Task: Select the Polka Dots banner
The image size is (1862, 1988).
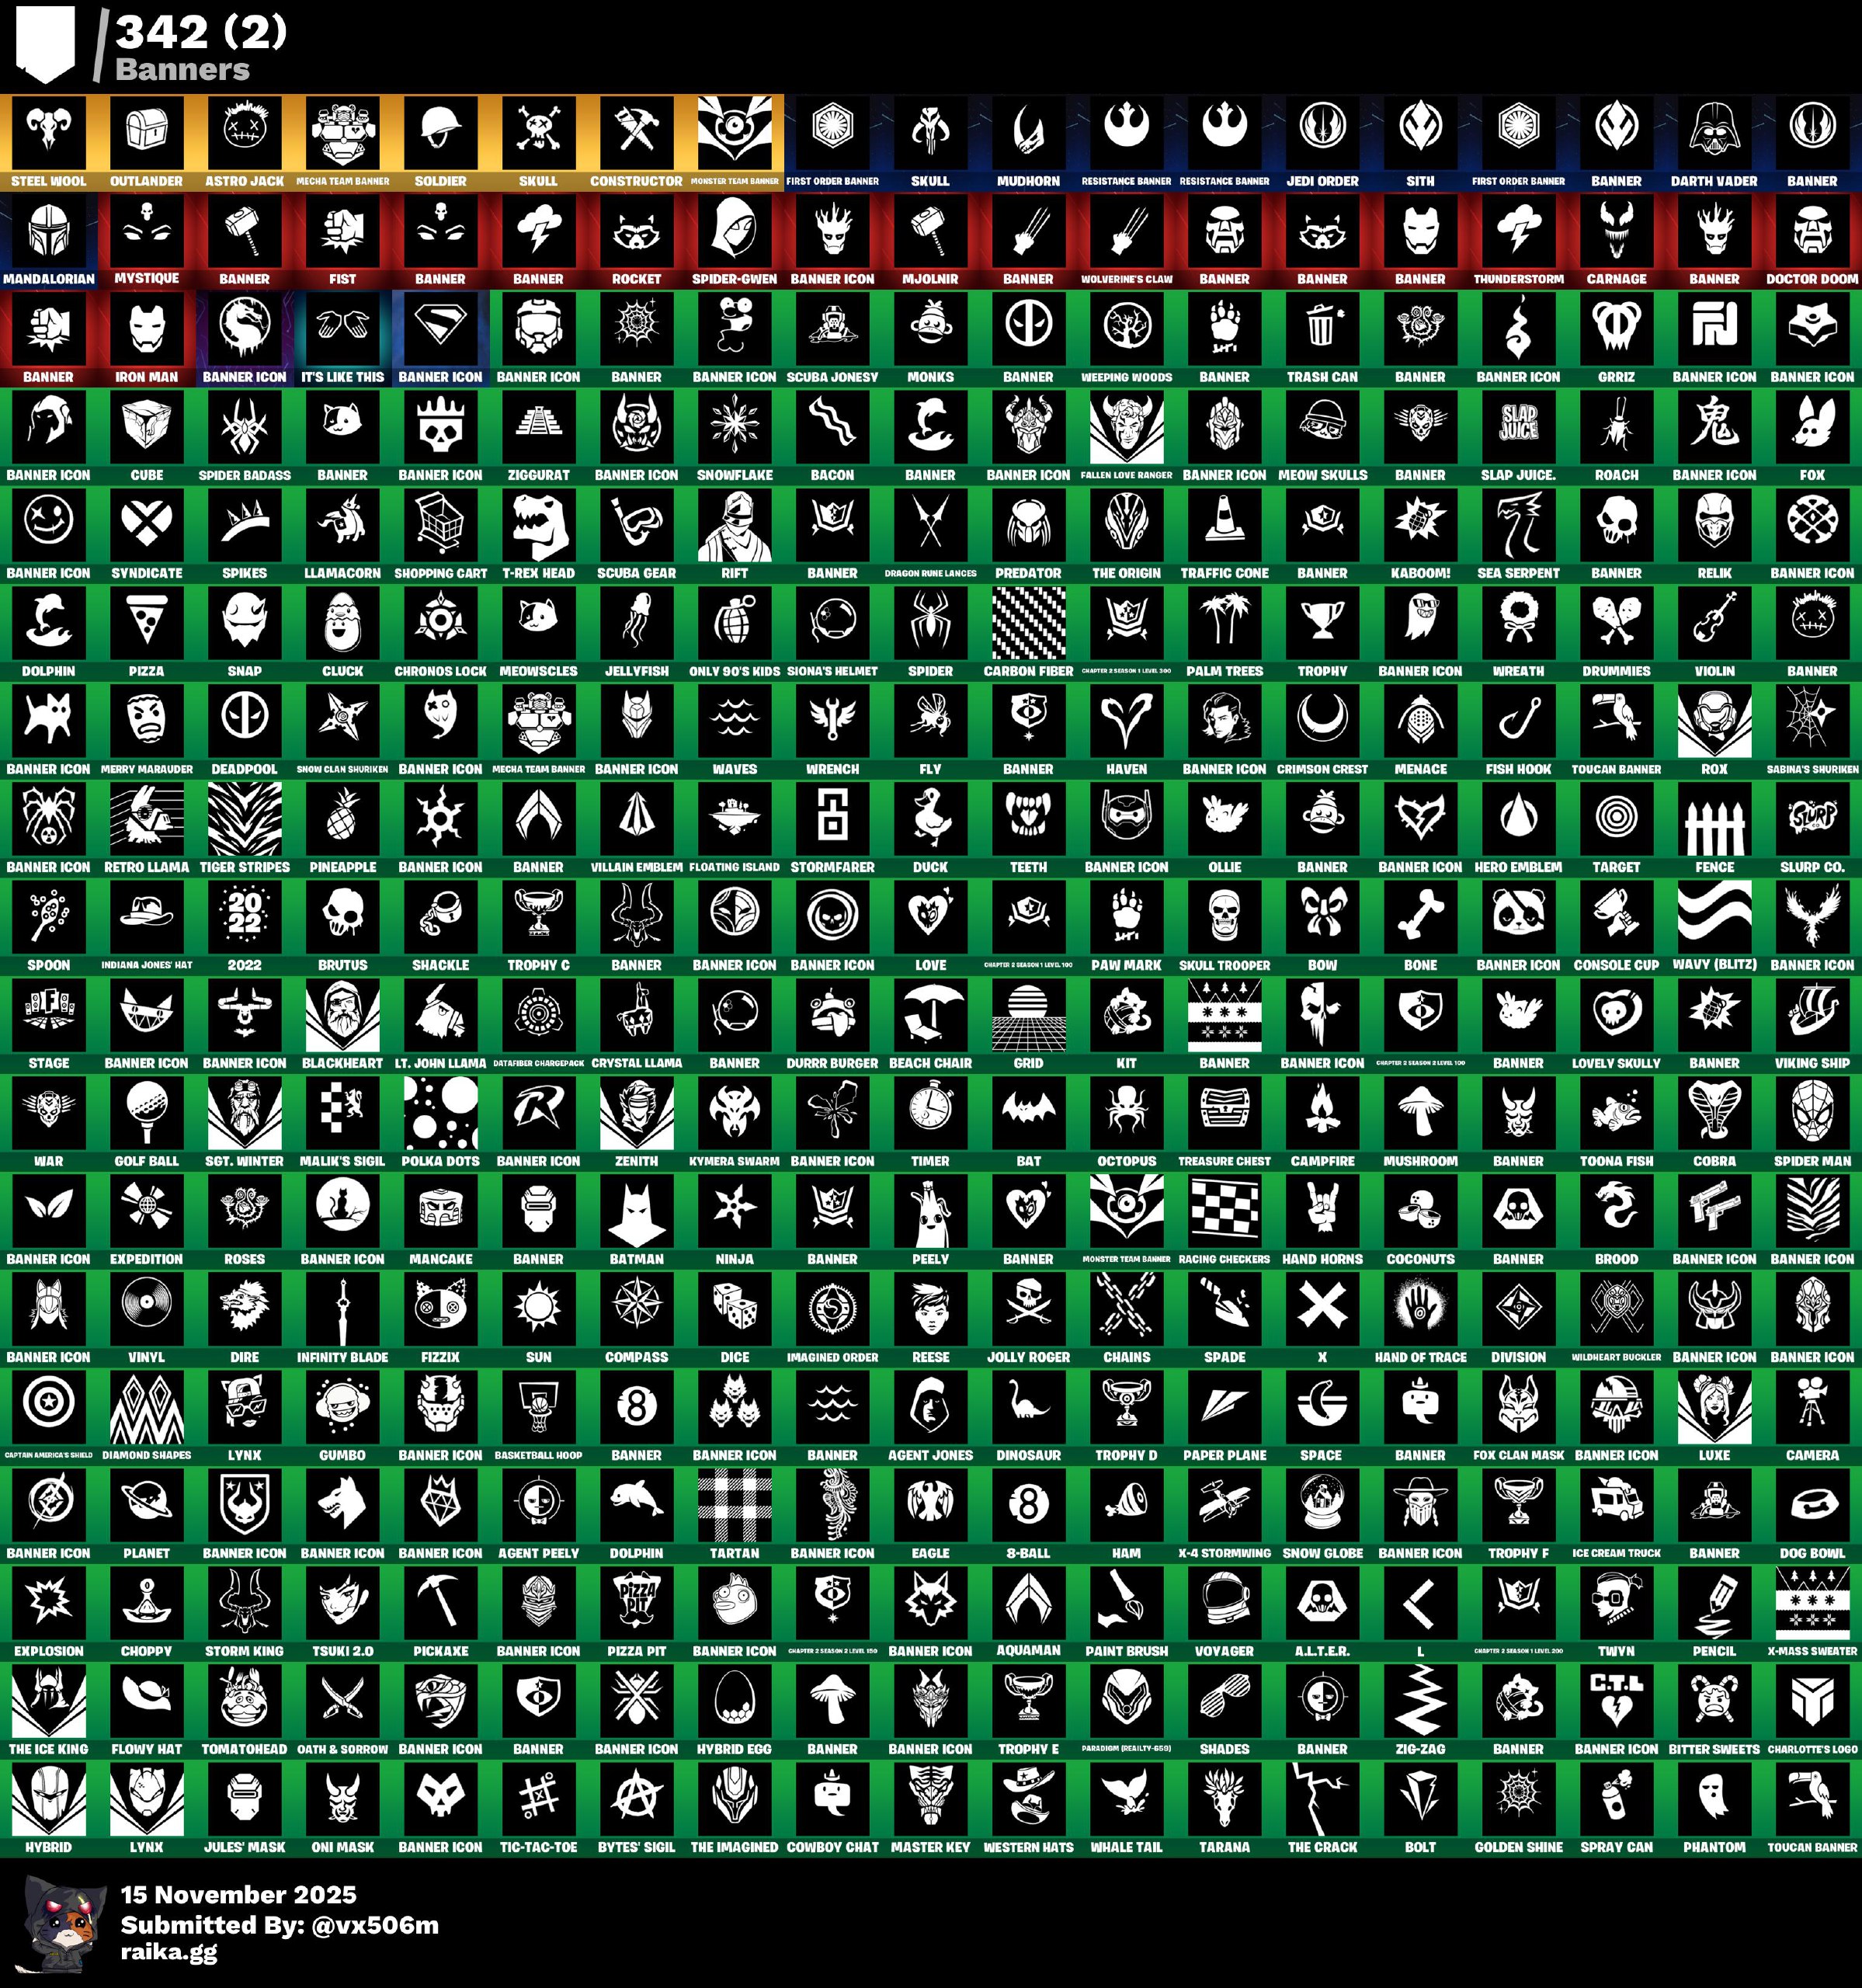Action: [x=440, y=1113]
